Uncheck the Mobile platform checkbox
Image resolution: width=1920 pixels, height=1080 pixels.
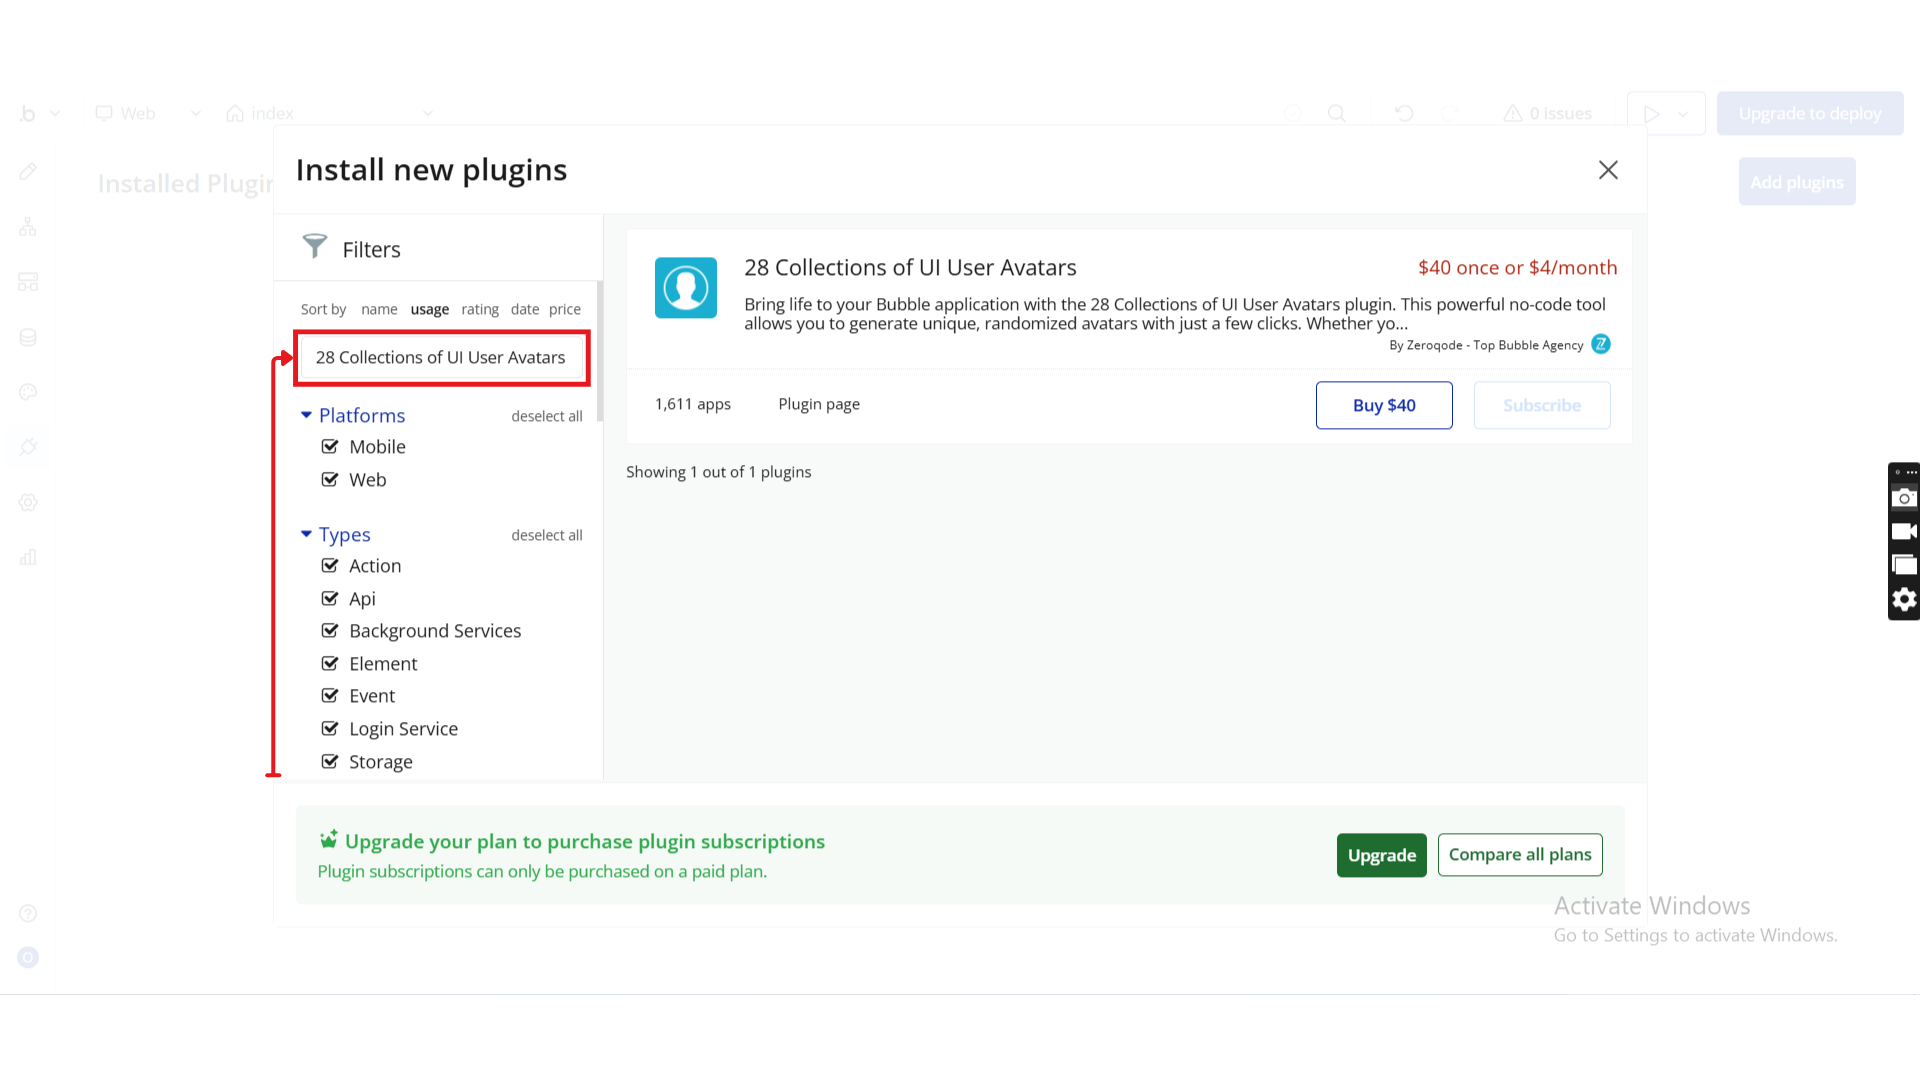[330, 447]
